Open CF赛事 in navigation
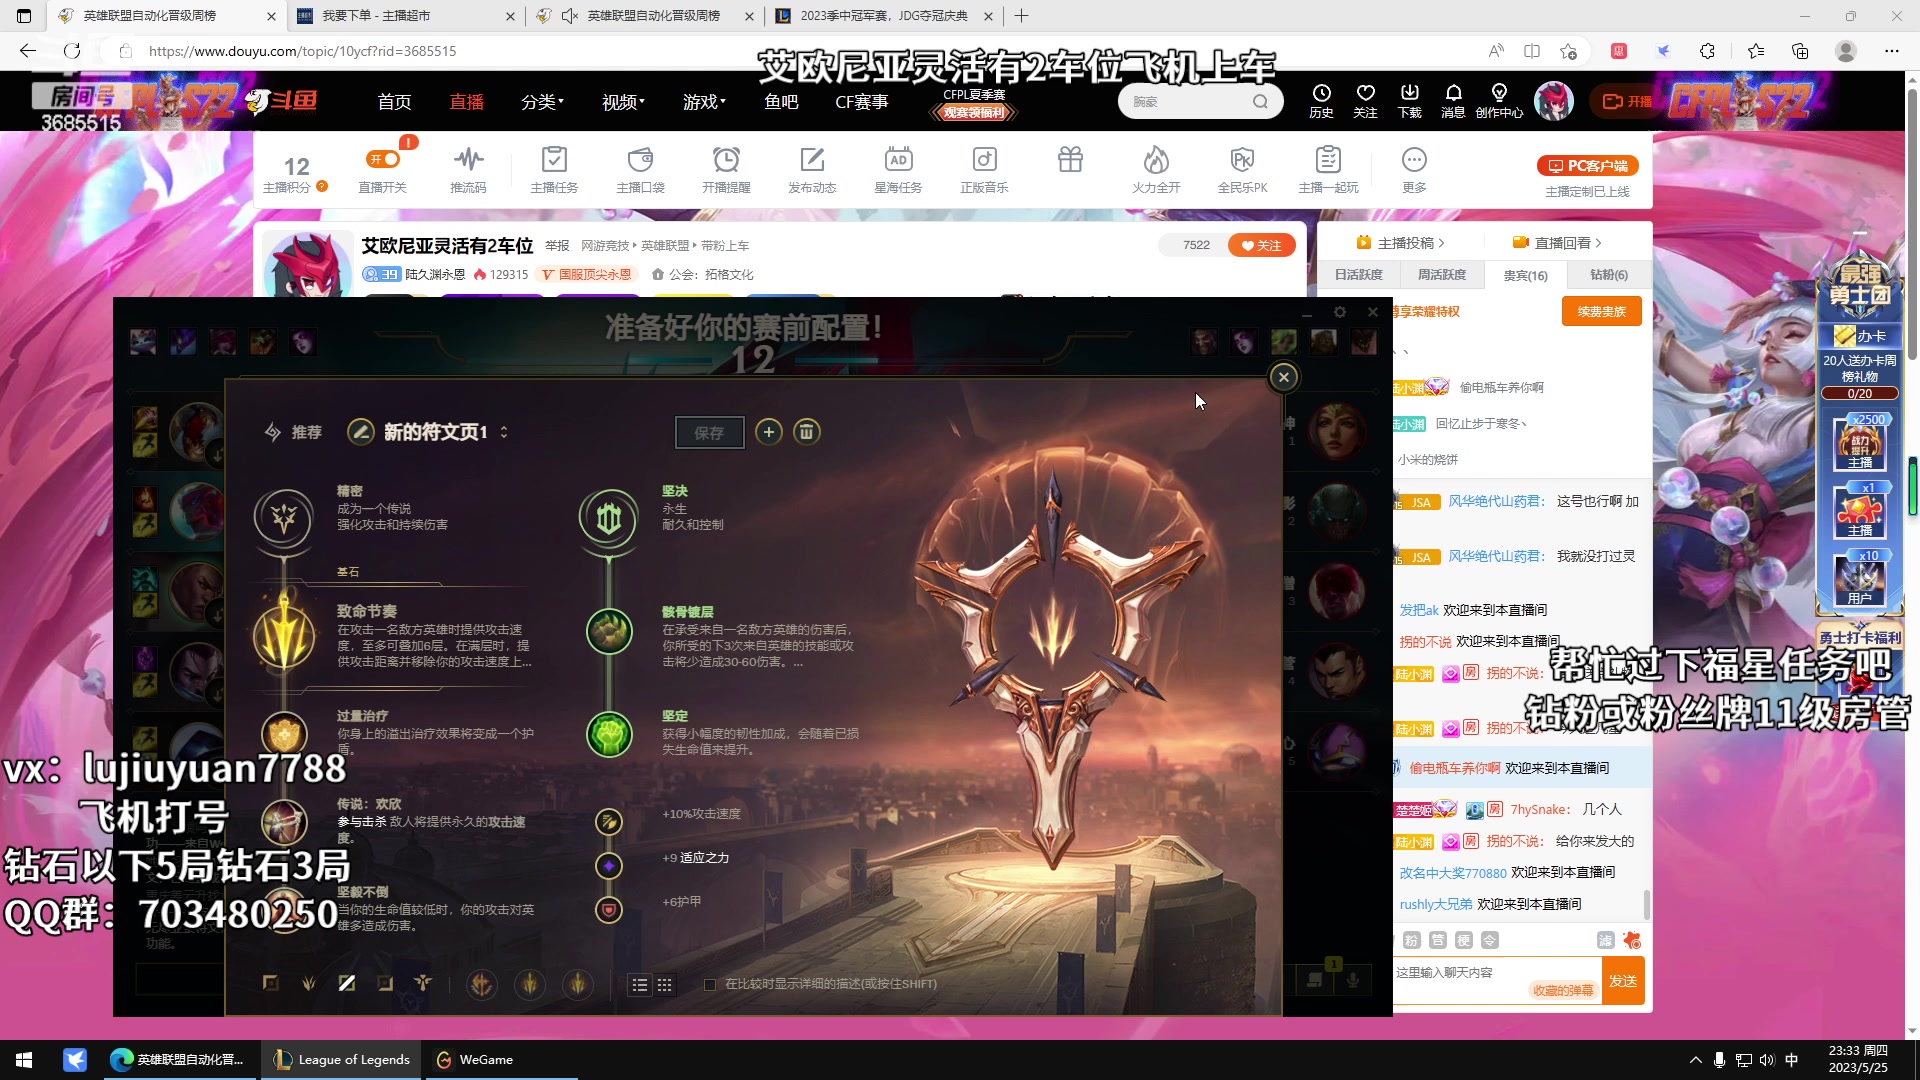 click(862, 102)
